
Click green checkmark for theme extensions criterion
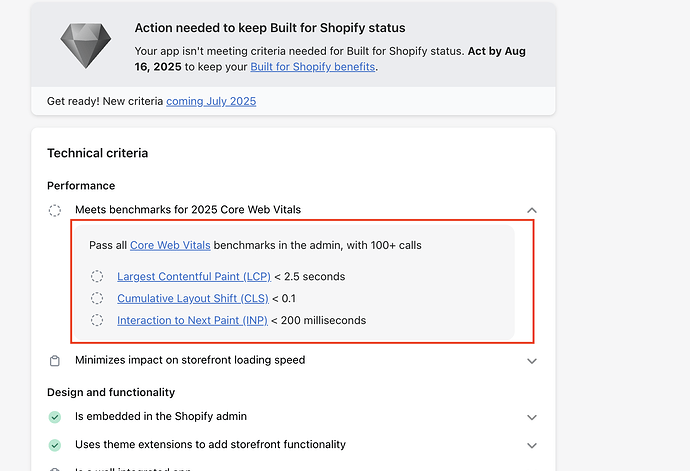tap(55, 445)
